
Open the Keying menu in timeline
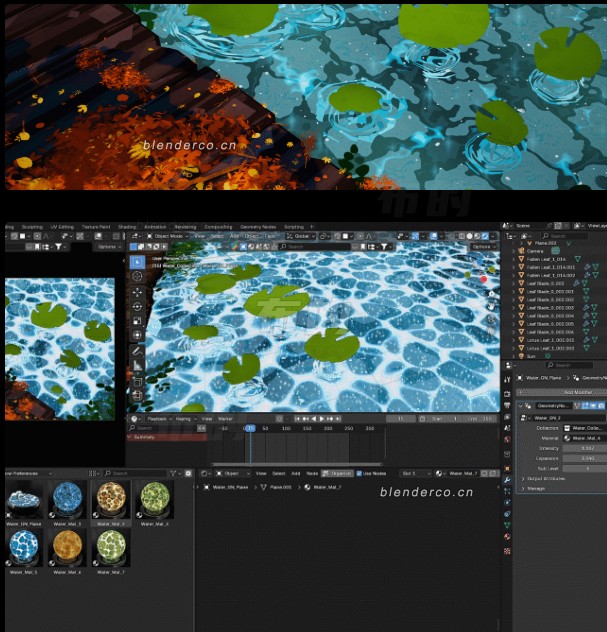click(x=185, y=419)
